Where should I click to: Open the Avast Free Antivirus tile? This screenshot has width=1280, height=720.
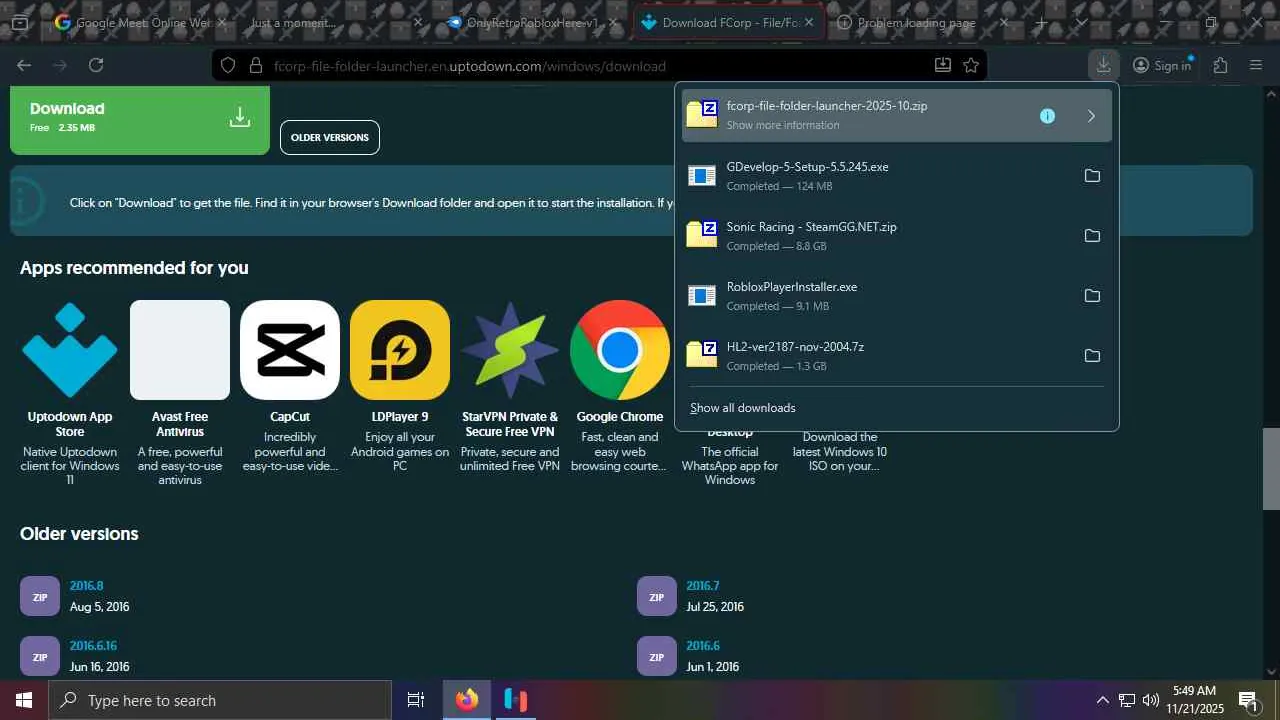tap(180, 350)
